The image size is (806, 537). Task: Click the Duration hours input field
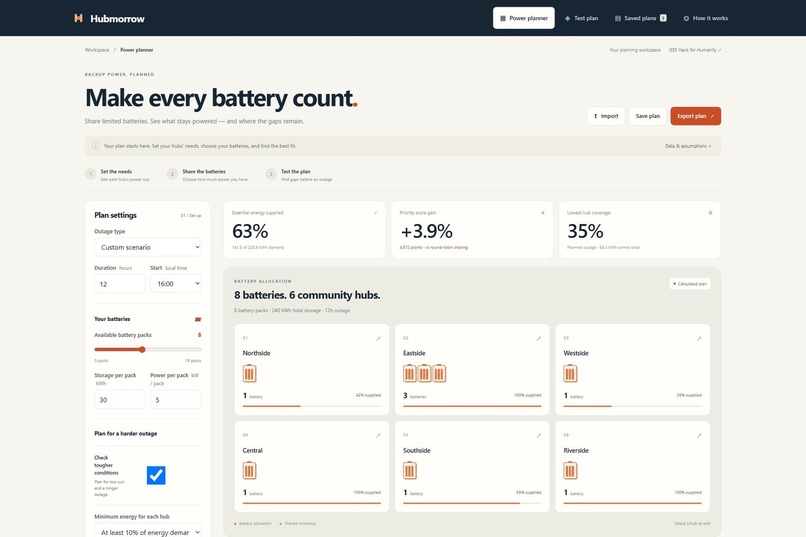tap(119, 284)
